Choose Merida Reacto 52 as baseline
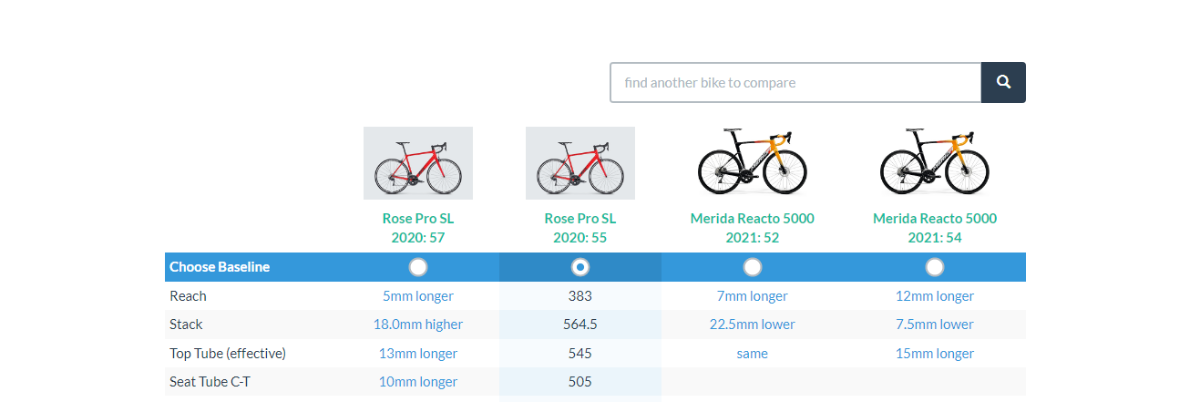The image size is (1200, 402). coord(752,267)
